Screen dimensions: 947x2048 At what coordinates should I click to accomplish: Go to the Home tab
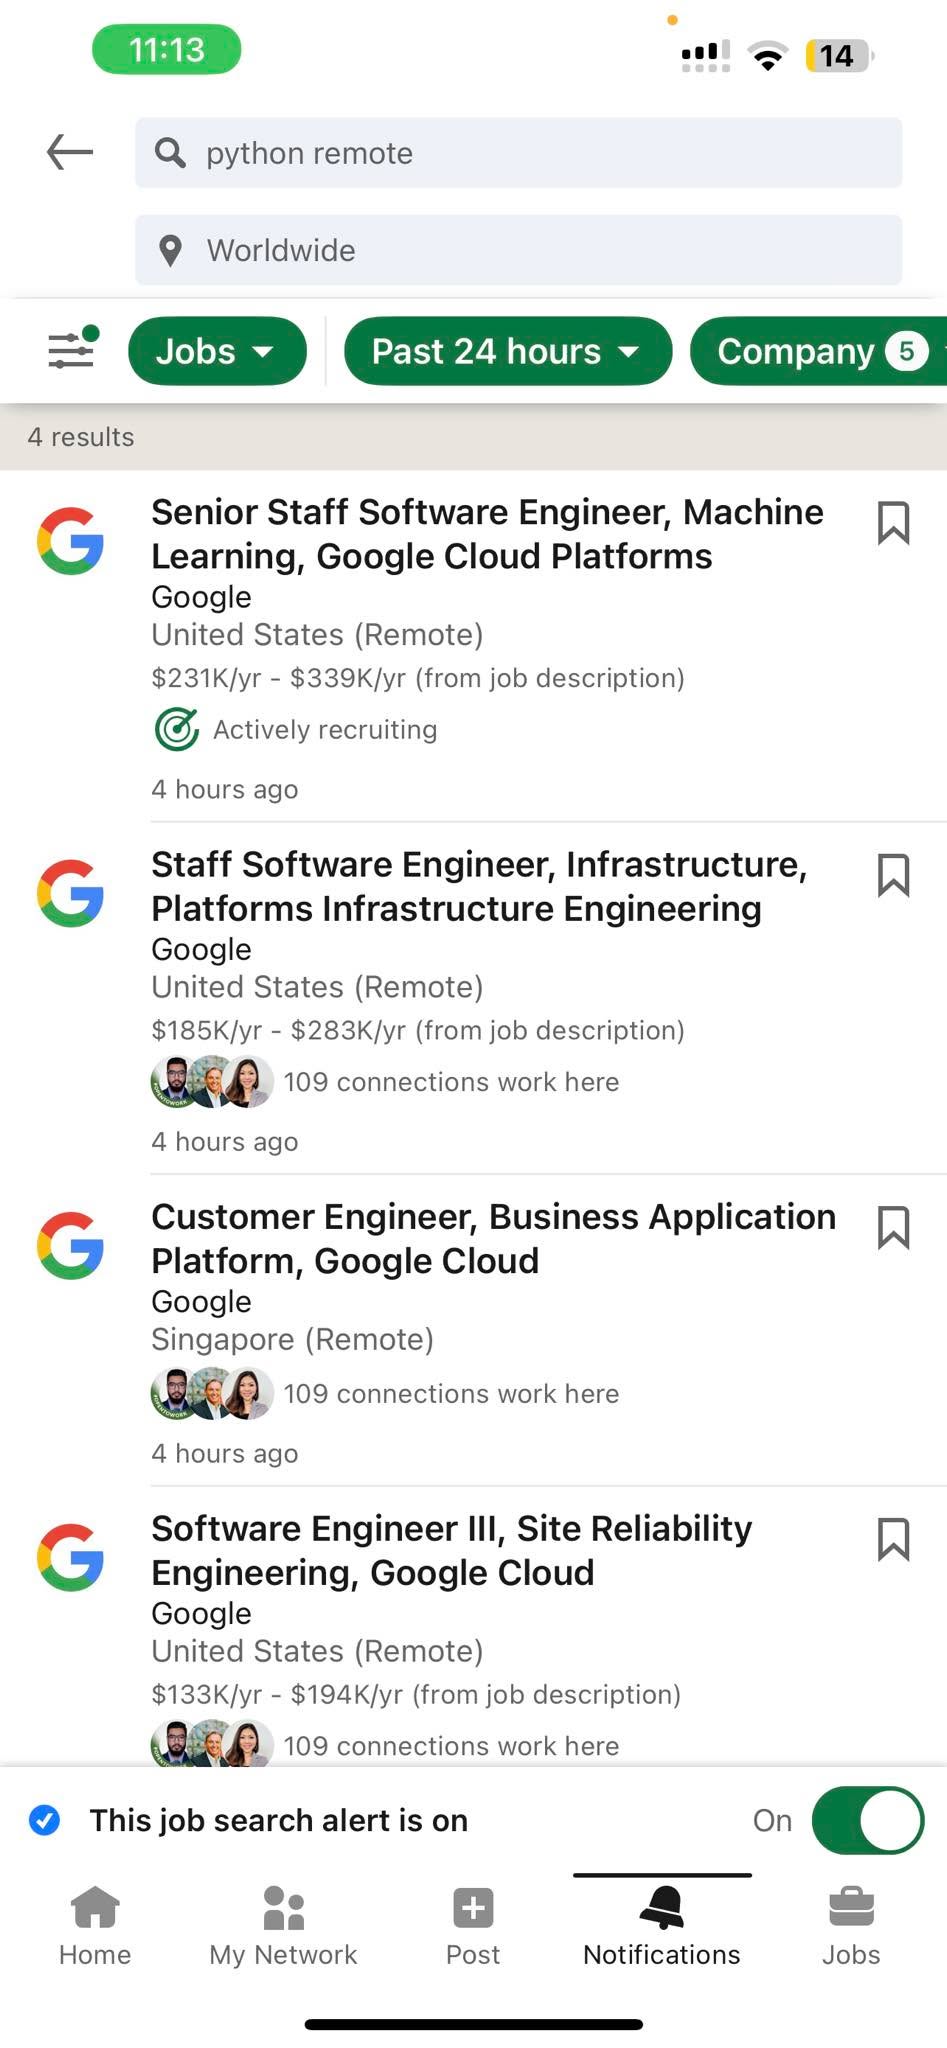click(x=95, y=1926)
